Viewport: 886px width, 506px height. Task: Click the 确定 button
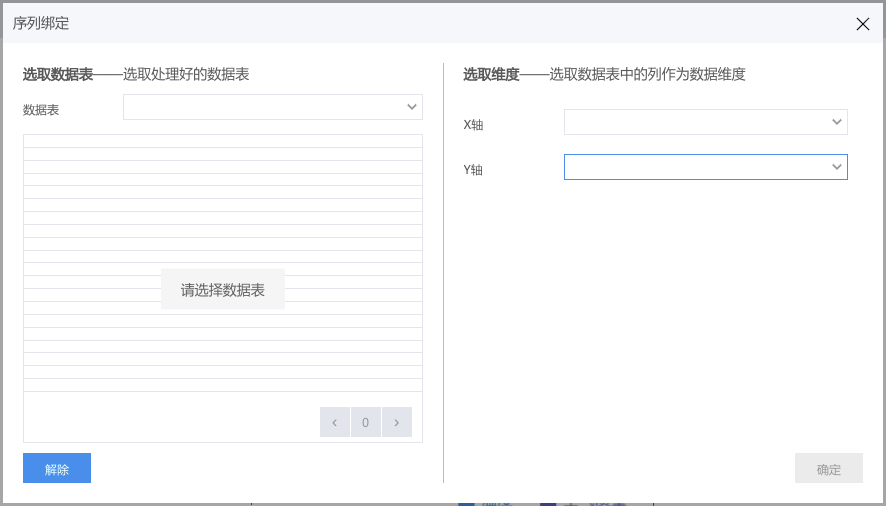(x=828, y=468)
